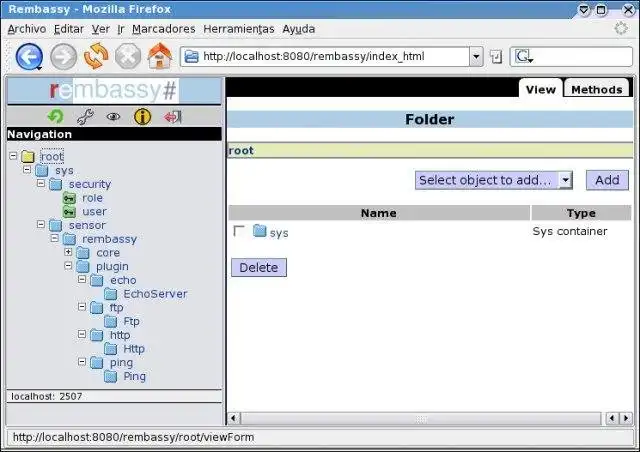Click the Go button beside address bar

[x=496, y=57]
